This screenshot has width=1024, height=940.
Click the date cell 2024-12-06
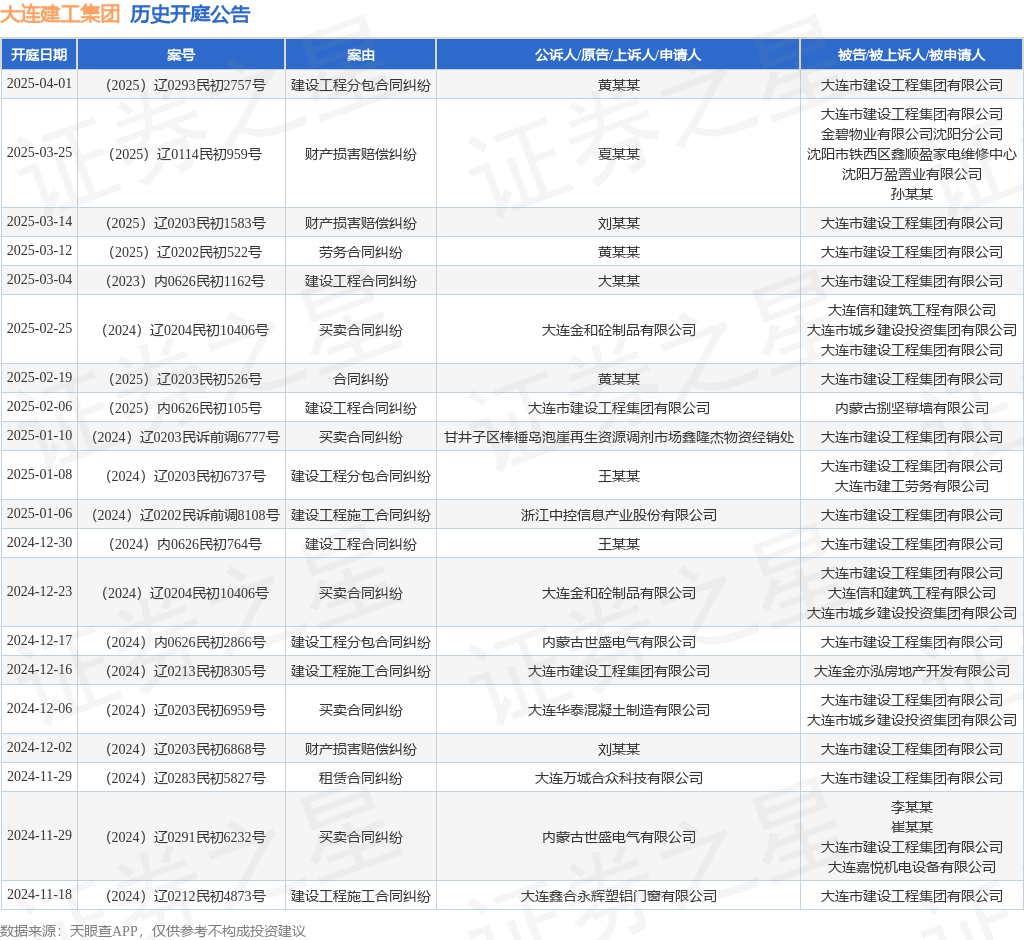(39, 708)
